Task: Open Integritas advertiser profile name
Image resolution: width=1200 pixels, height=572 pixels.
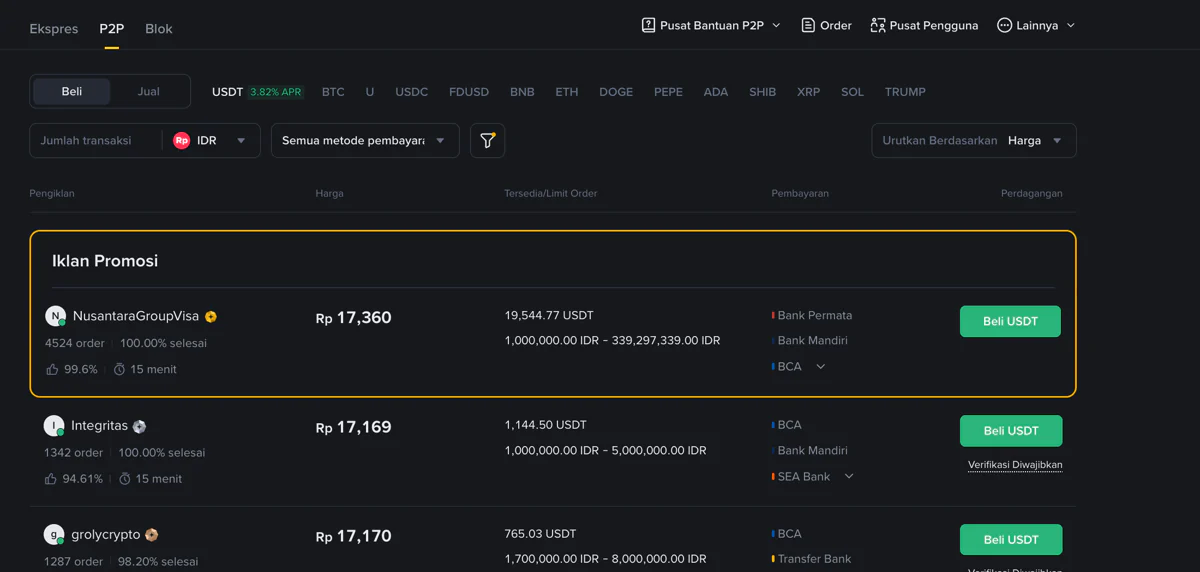Action: [99, 426]
